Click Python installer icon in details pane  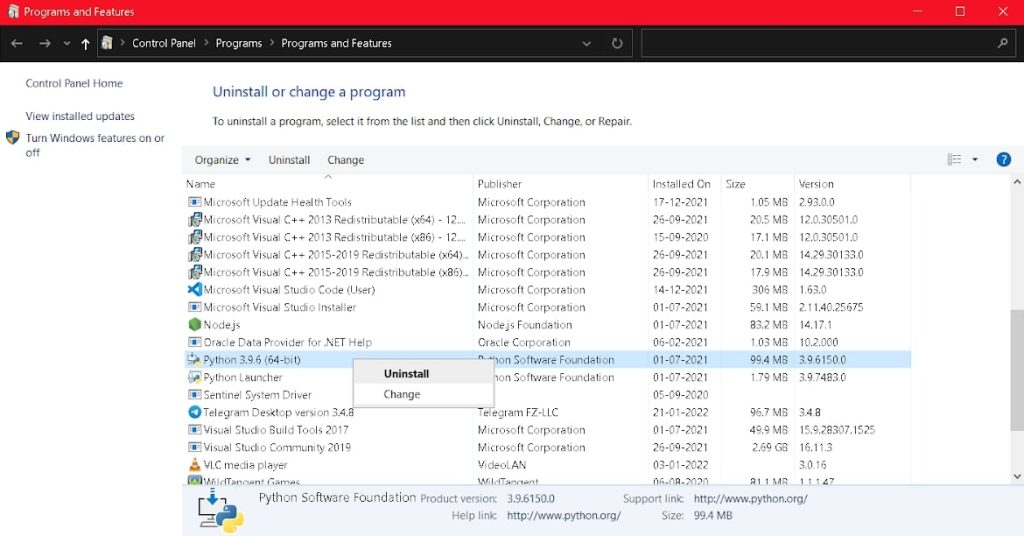pyautogui.click(x=221, y=511)
